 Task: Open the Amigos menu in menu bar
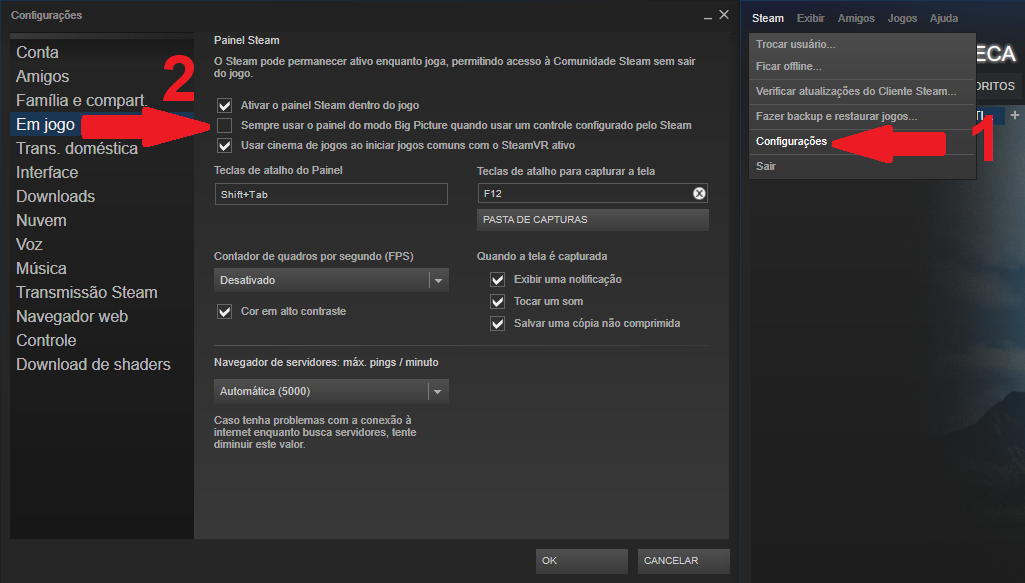pos(856,18)
